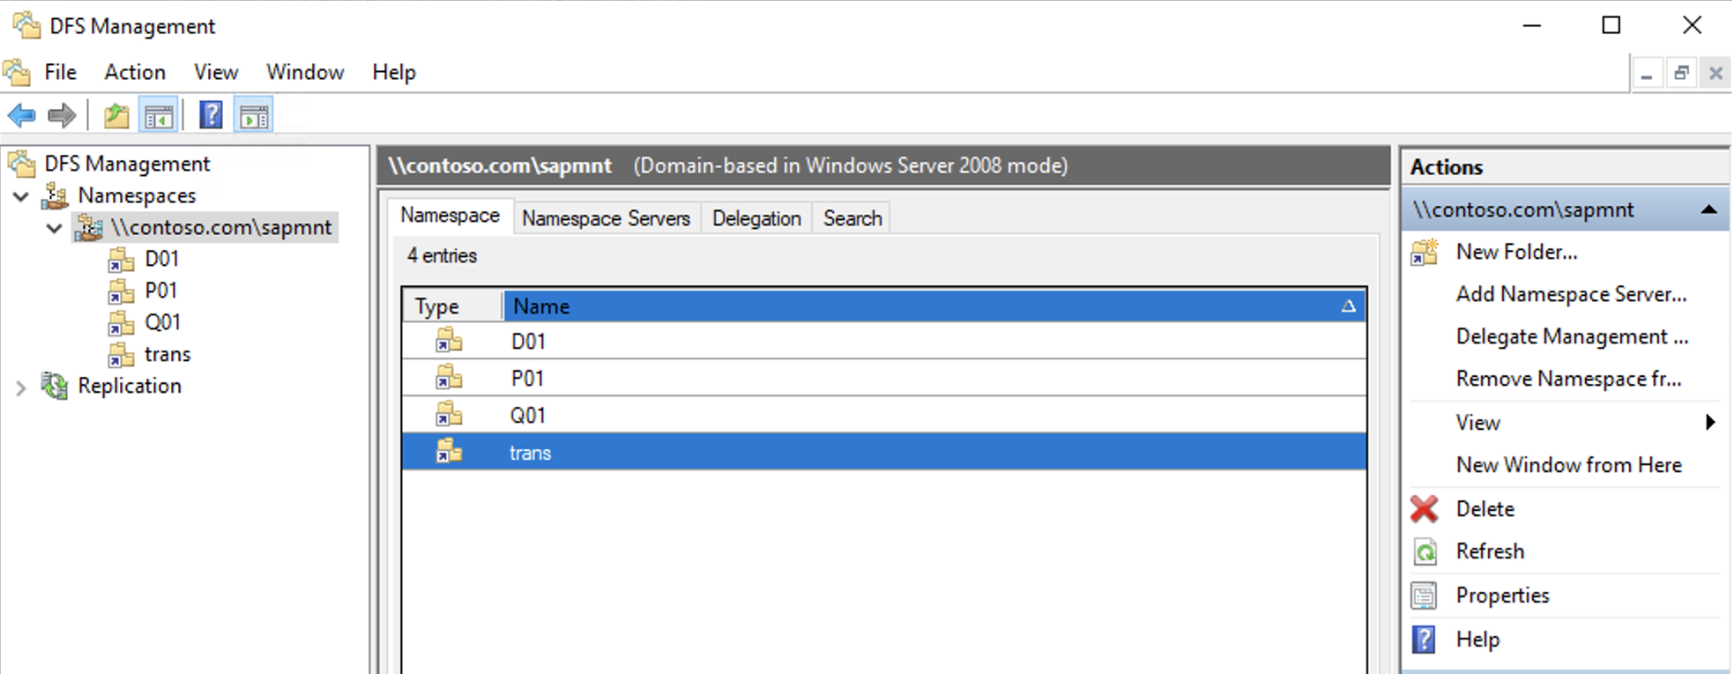This screenshot has height=674, width=1732.
Task: Click Remove Namespace action link
Action: click(x=1569, y=379)
